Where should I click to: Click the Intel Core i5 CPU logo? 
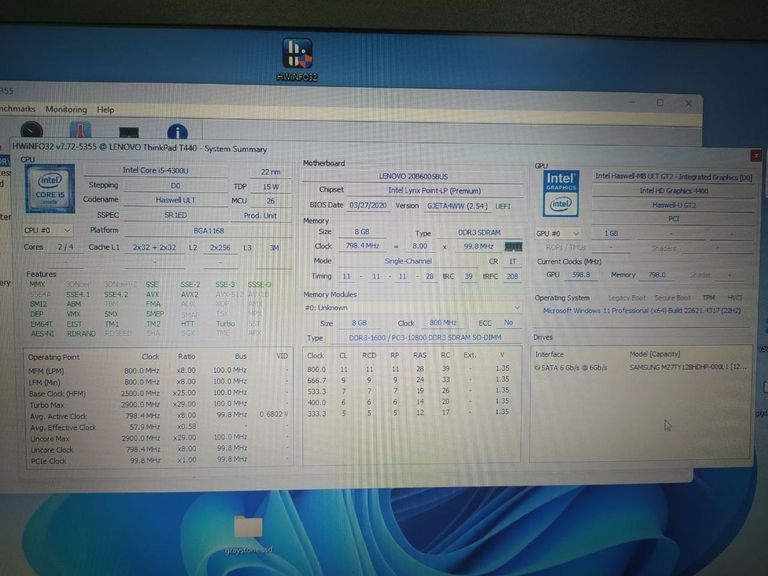pos(50,189)
